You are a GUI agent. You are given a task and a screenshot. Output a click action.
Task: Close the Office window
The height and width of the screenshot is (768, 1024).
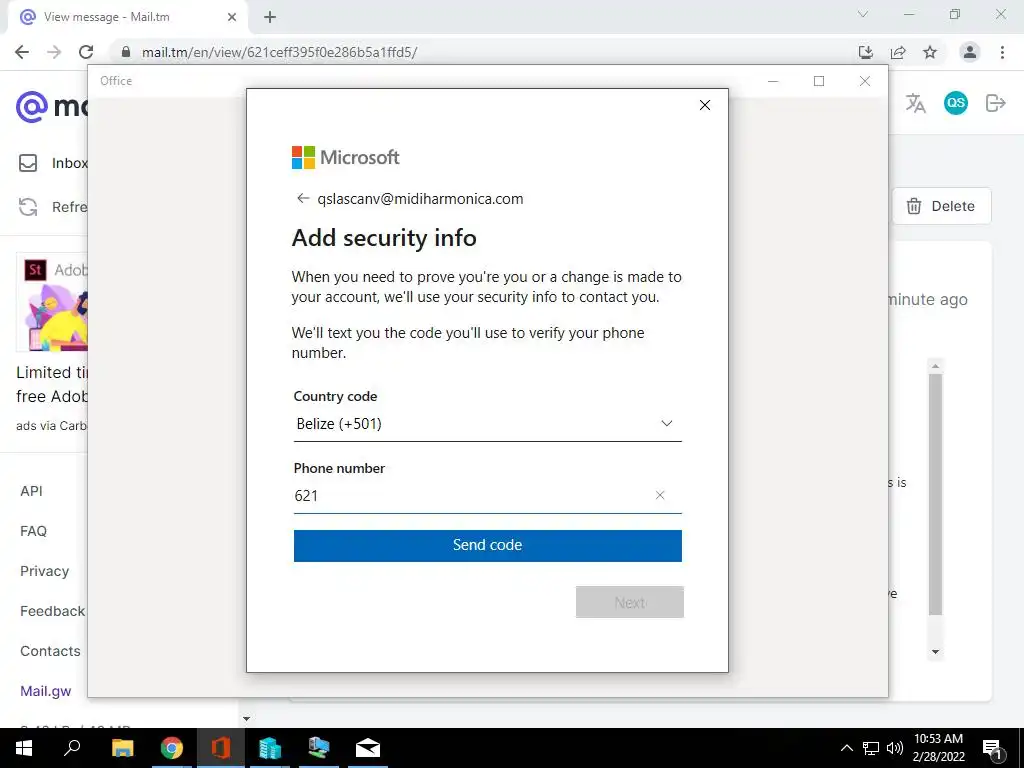pyautogui.click(x=865, y=81)
